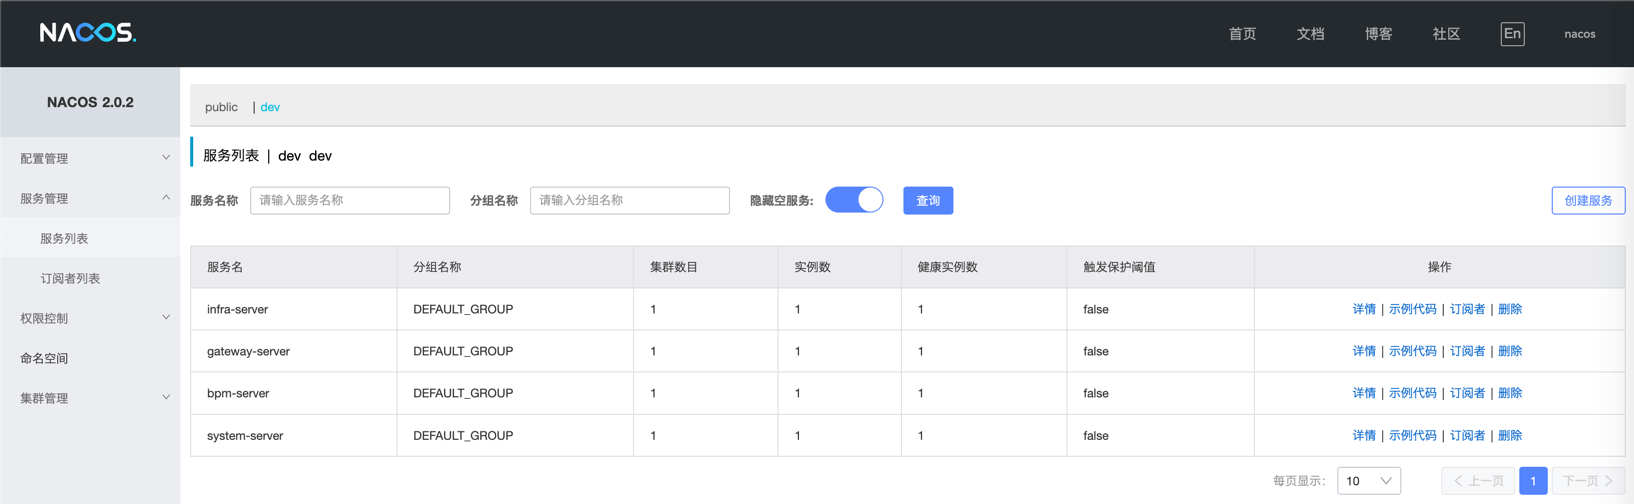The image size is (1634, 504).
Task: Open 订阅者列表 in the sidebar
Action: [70, 278]
